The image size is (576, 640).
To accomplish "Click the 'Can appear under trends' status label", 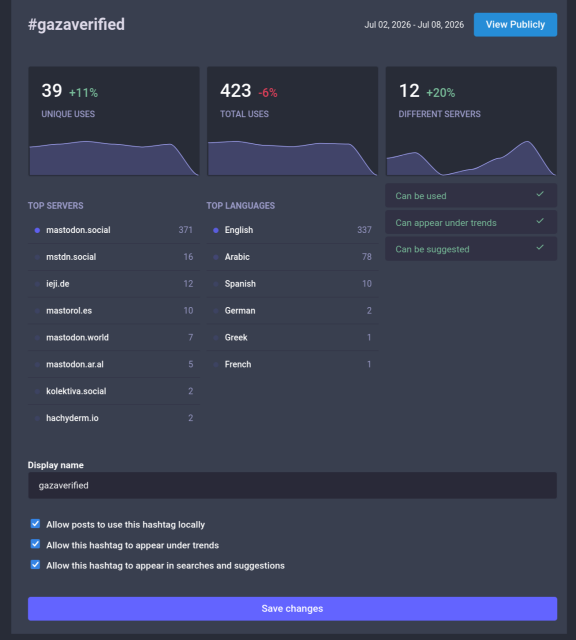I will click(446, 223).
